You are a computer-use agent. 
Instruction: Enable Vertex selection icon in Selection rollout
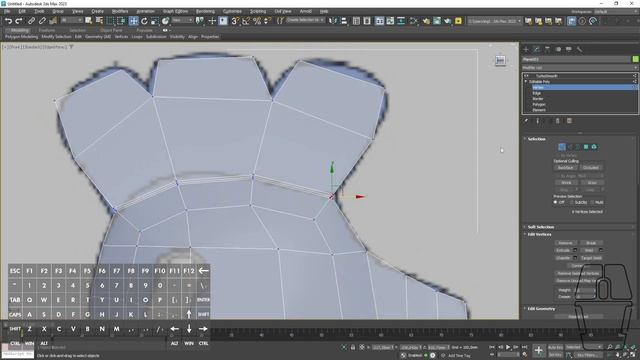[x=562, y=147]
